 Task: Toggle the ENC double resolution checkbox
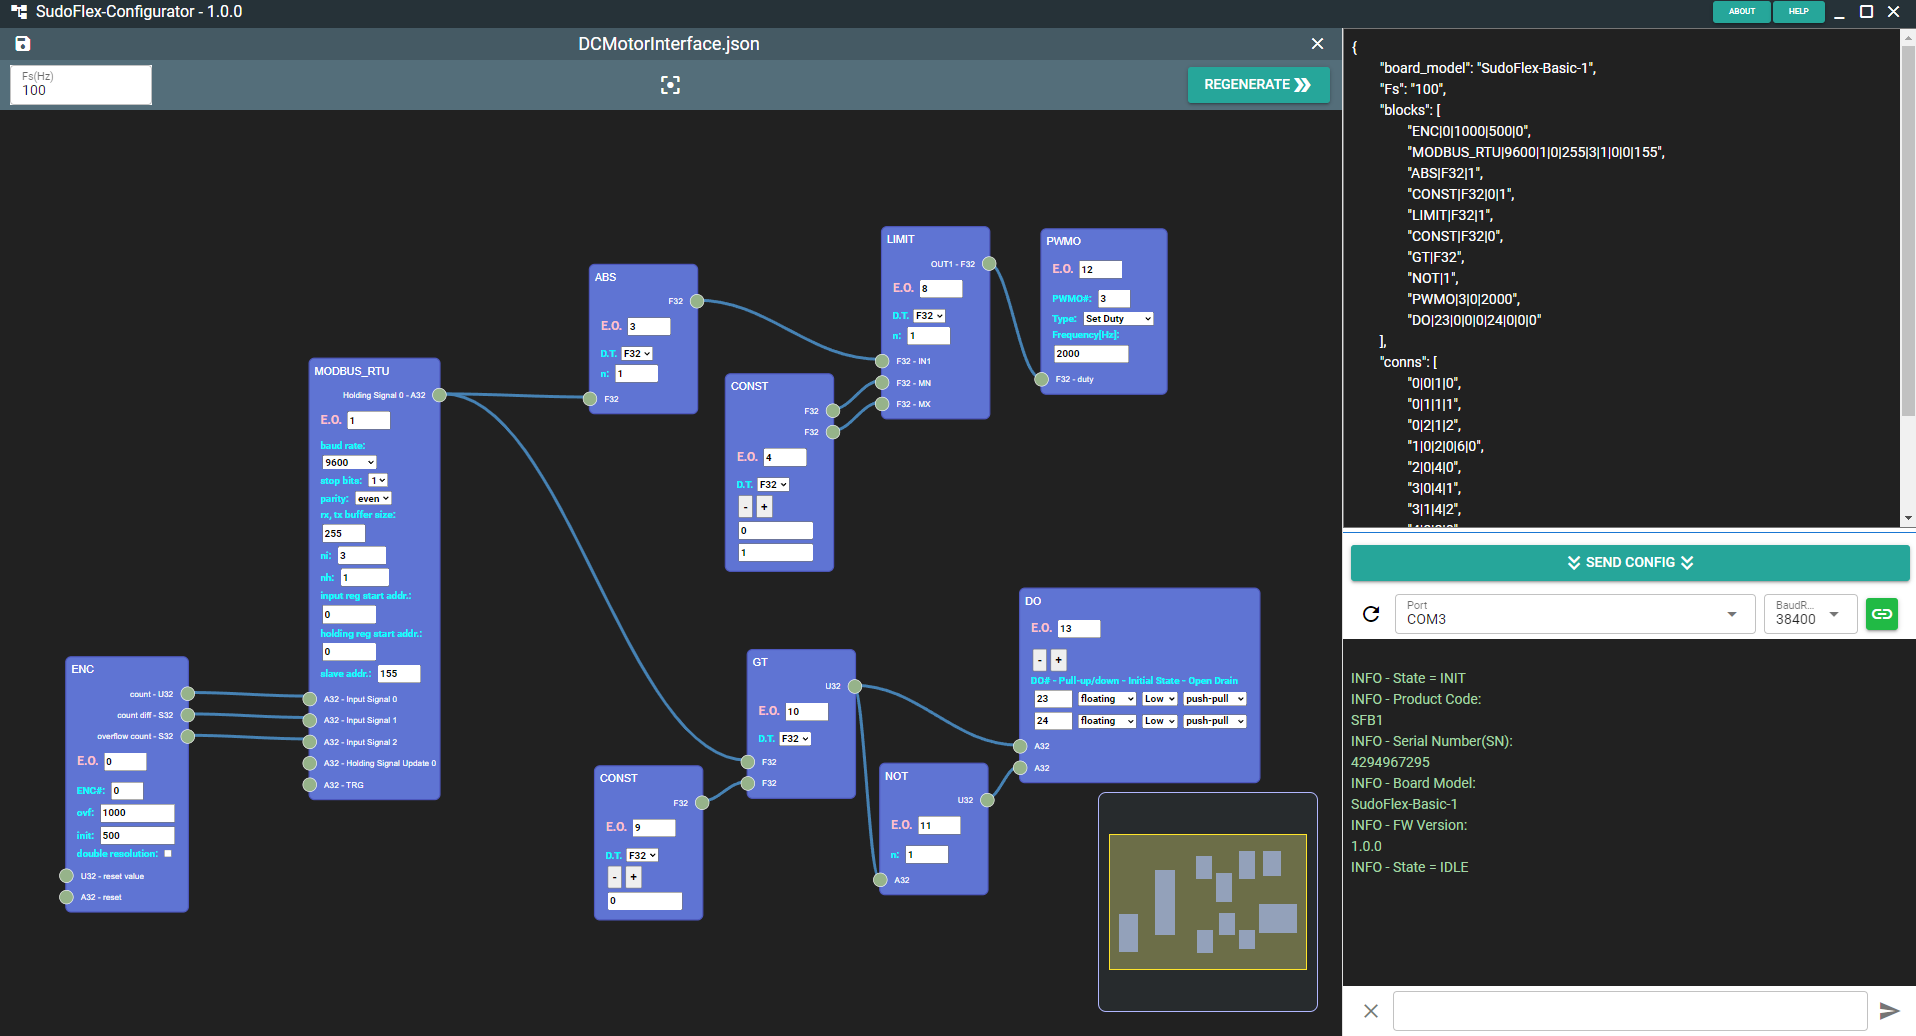click(168, 853)
